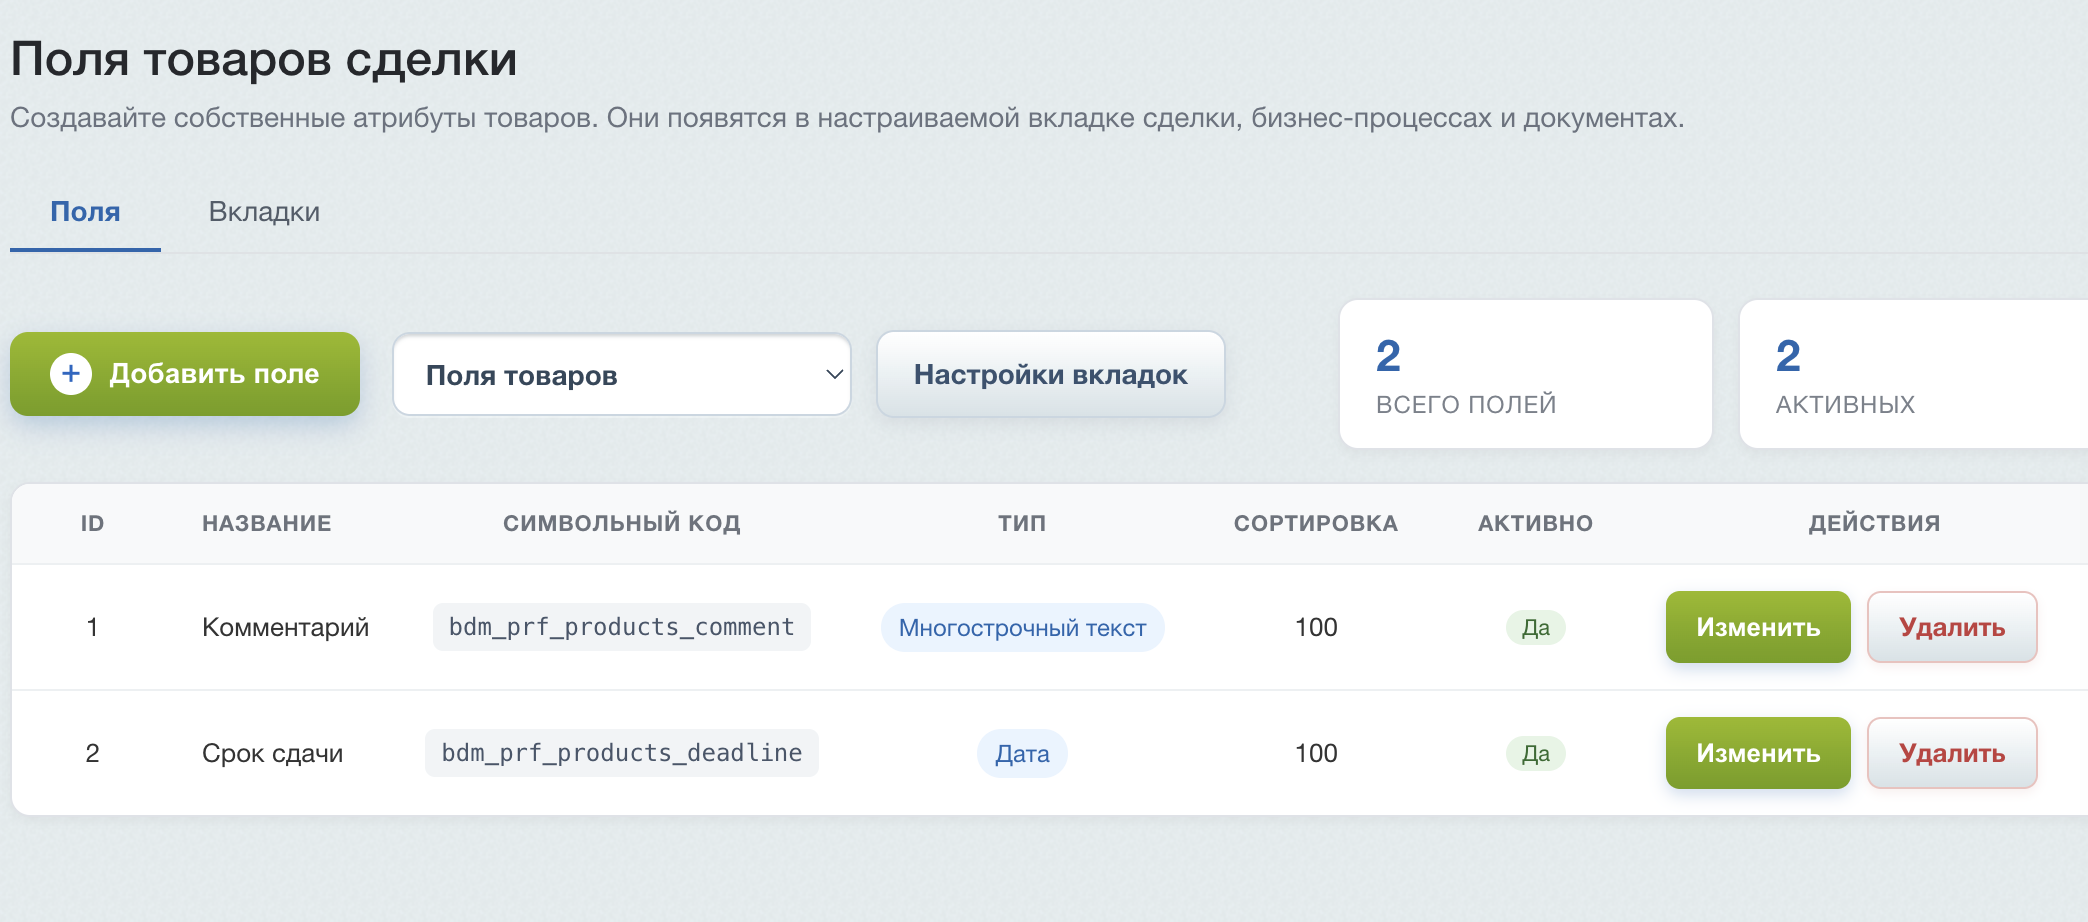This screenshot has height=922, width=2088.
Task: Click sort value 100 in Комментарий row
Action: [1316, 627]
